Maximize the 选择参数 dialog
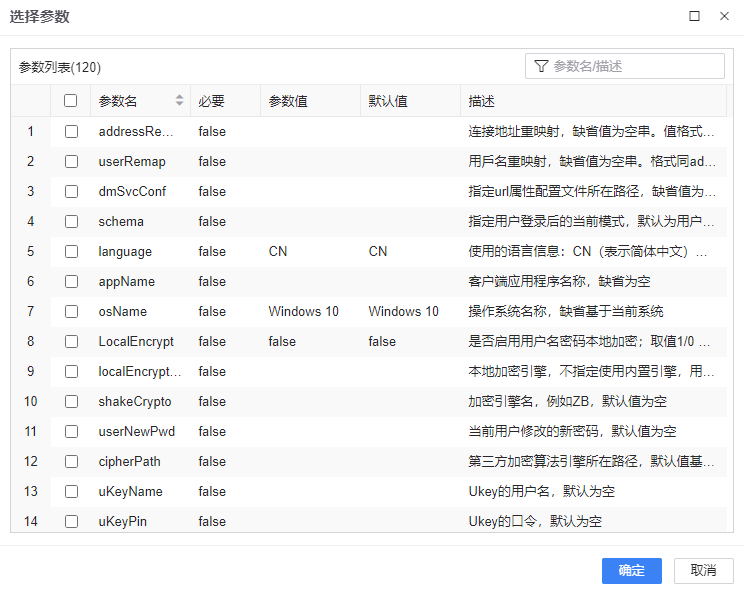 (694, 16)
